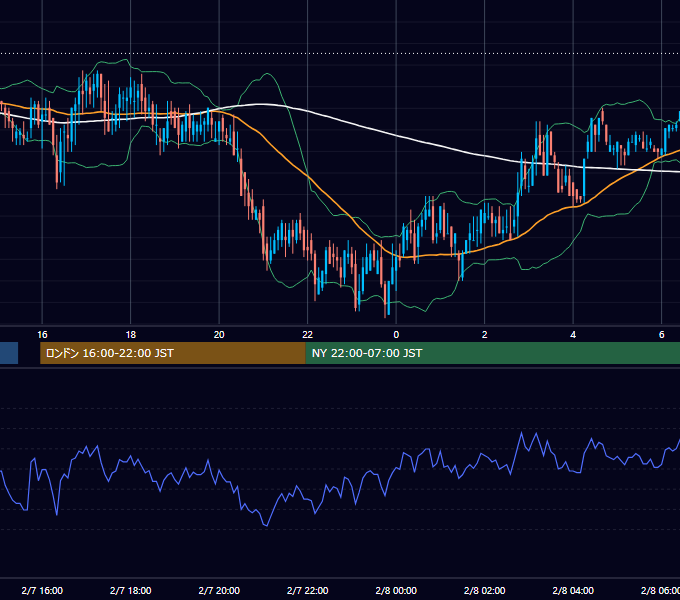This screenshot has height=600, width=680.
Task: Click the 6 hour label on price chart axis
Action: 661,335
